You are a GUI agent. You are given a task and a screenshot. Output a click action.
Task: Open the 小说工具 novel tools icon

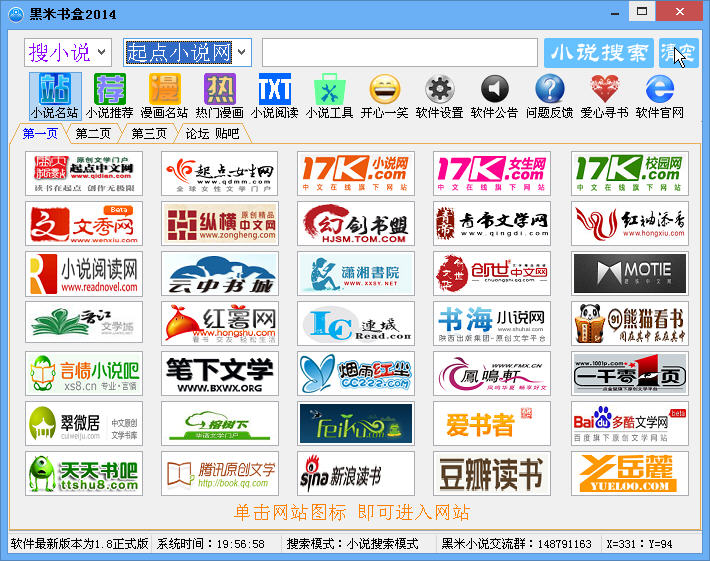click(x=329, y=90)
